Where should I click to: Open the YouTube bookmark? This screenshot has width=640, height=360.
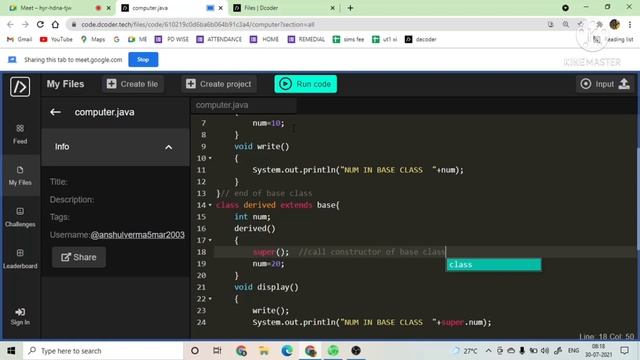(x=56, y=39)
